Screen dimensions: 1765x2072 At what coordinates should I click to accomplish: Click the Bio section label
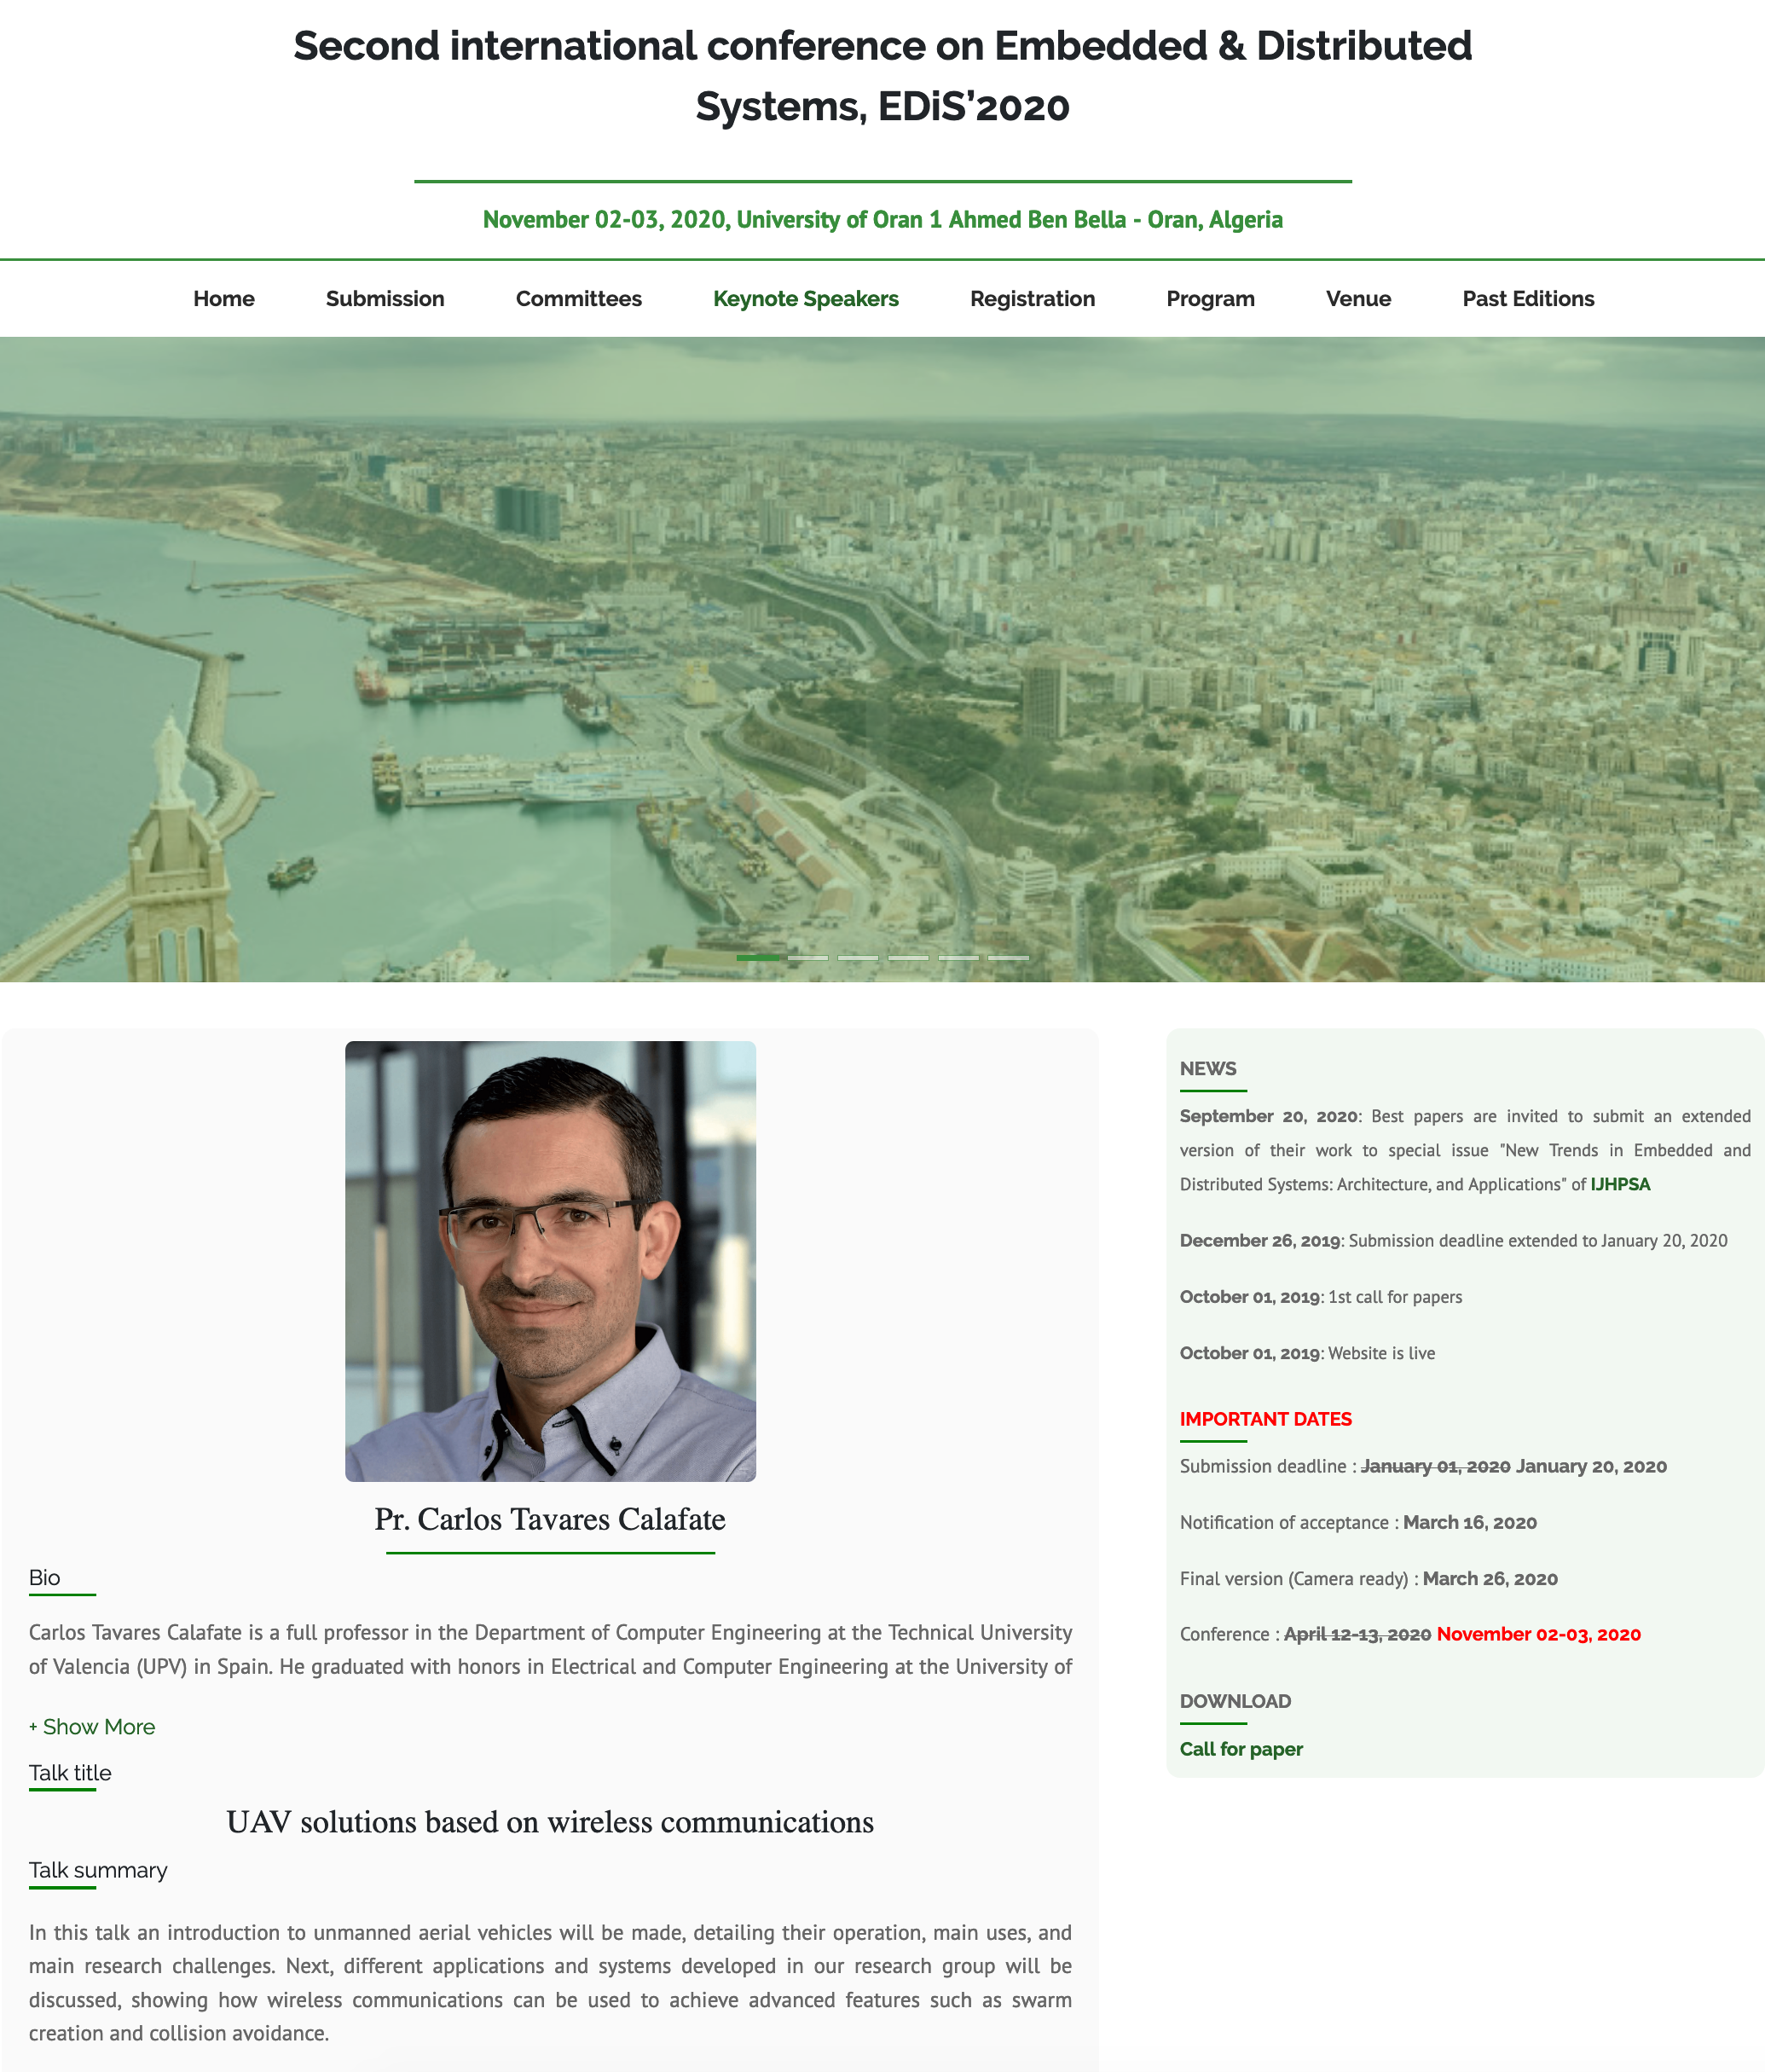click(45, 1578)
